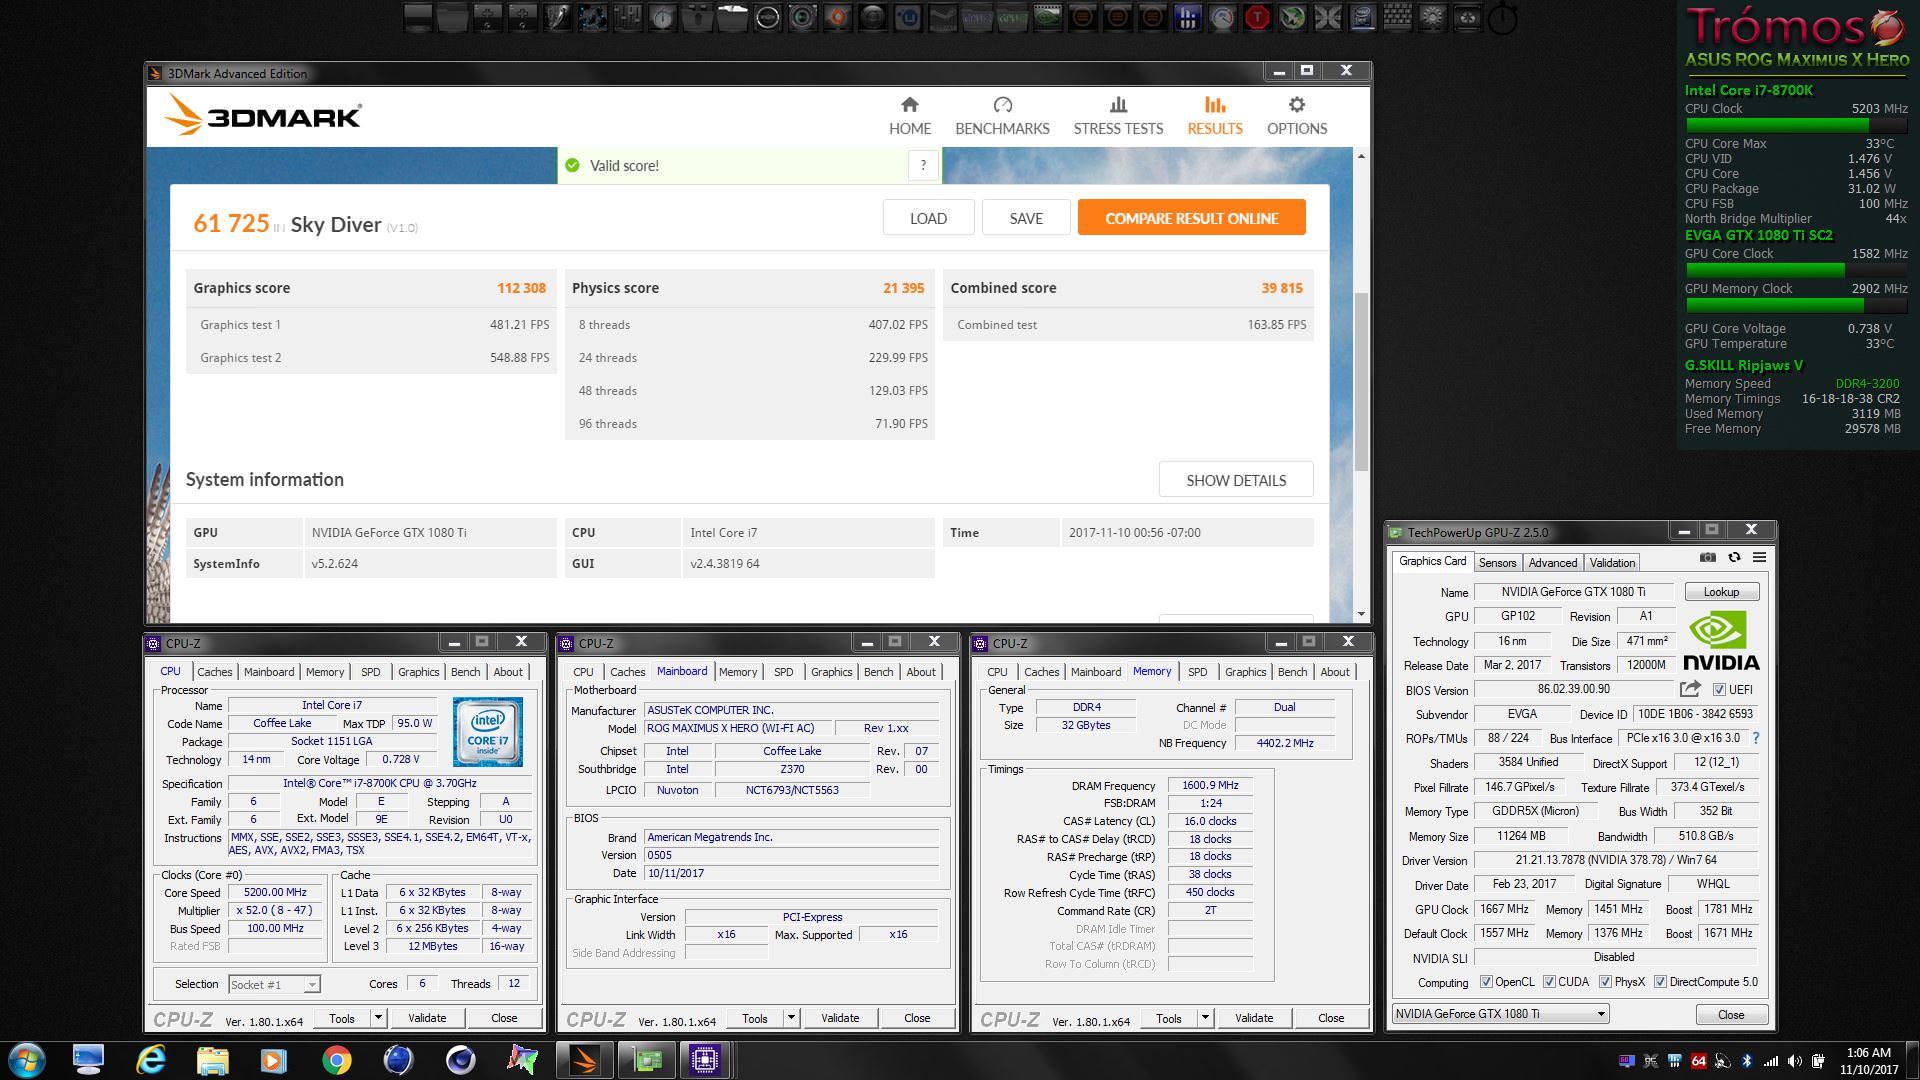The height and width of the screenshot is (1080, 1920).
Task: Click LOAD button in 3DMark
Action: pos(928,218)
